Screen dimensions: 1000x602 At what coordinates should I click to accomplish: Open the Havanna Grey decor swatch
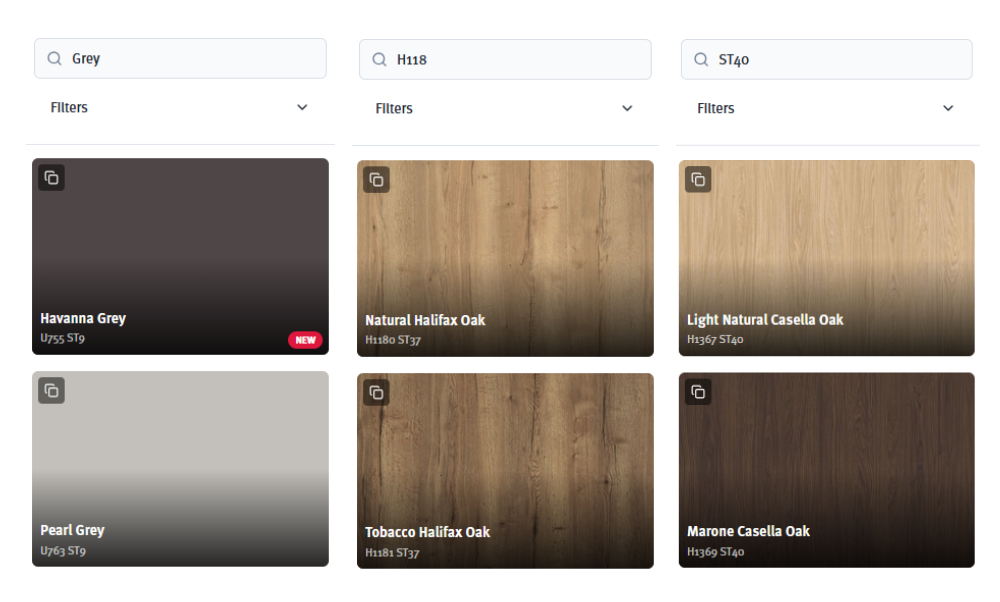click(180, 256)
